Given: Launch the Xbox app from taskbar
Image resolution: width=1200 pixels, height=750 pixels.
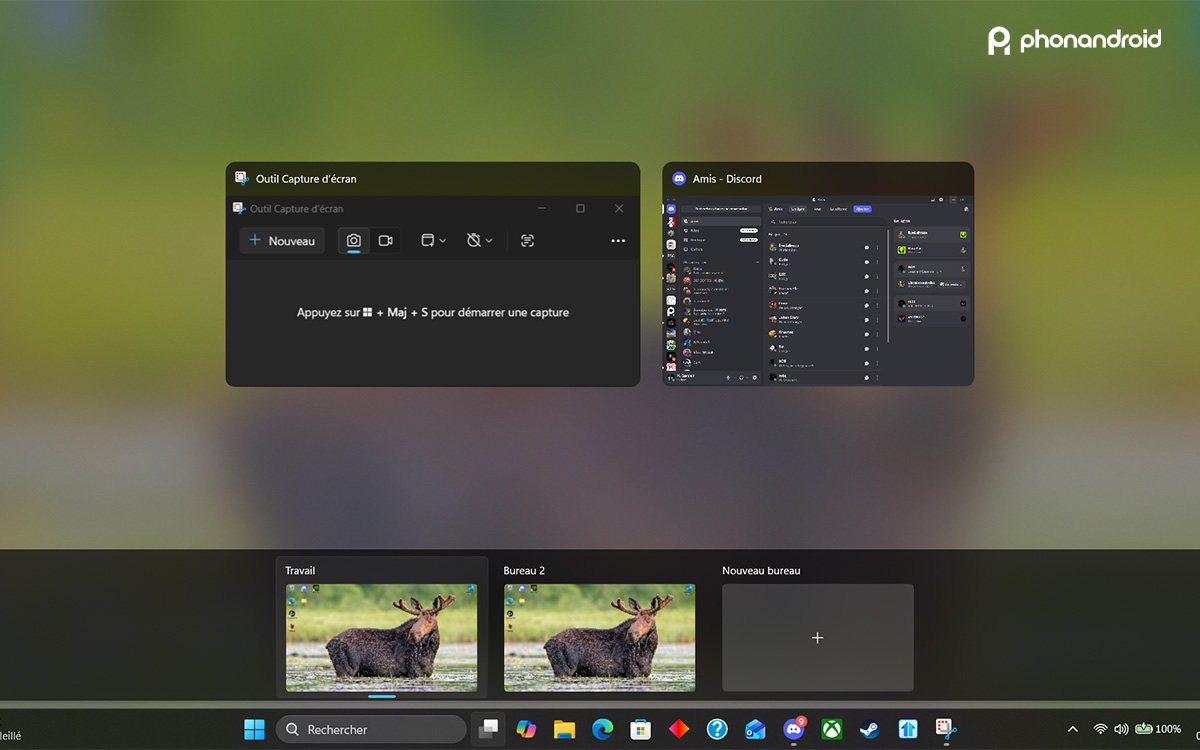Looking at the screenshot, I should (x=832, y=729).
